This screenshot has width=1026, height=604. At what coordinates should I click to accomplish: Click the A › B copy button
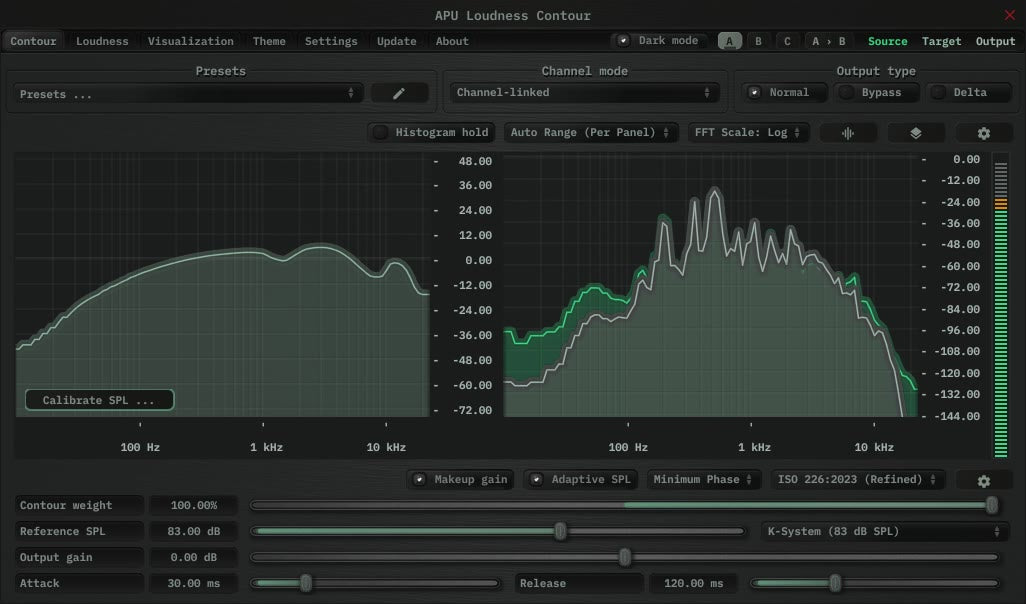(x=829, y=41)
